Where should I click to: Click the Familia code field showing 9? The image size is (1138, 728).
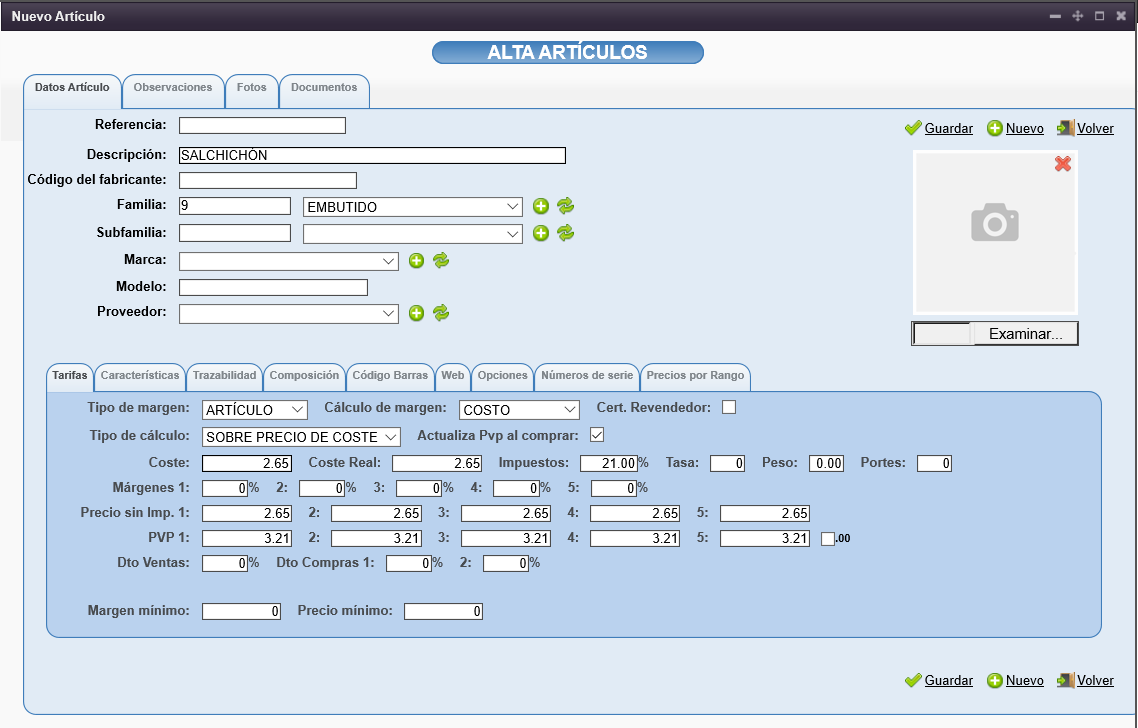tap(234, 206)
